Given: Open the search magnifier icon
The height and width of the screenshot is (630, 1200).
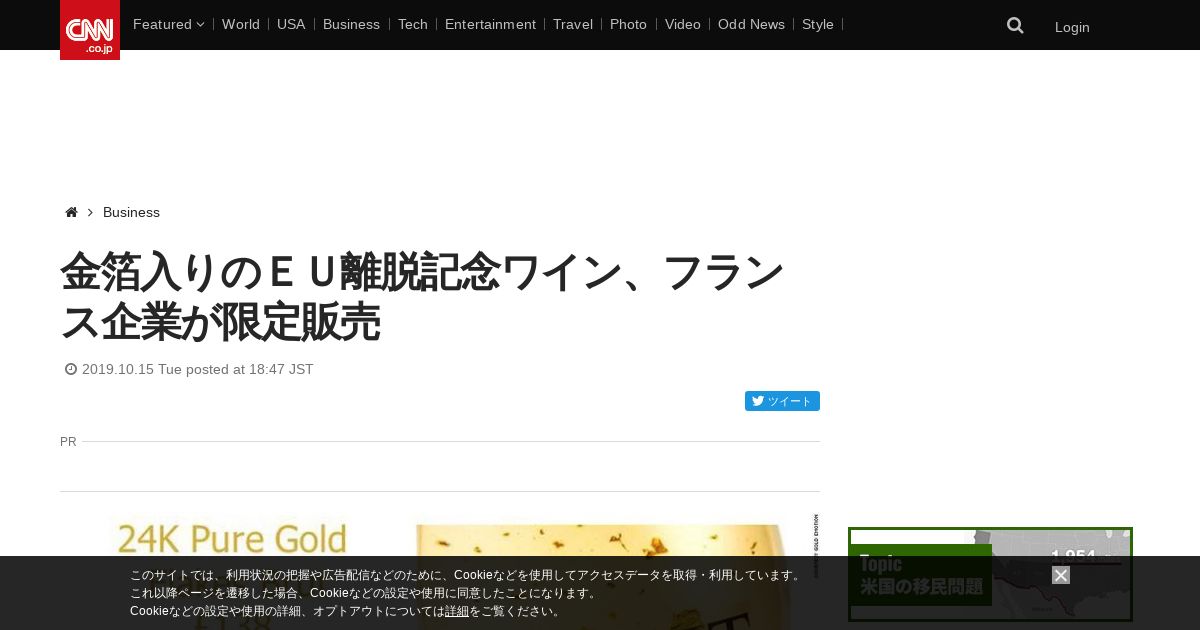Looking at the screenshot, I should [x=1015, y=26].
